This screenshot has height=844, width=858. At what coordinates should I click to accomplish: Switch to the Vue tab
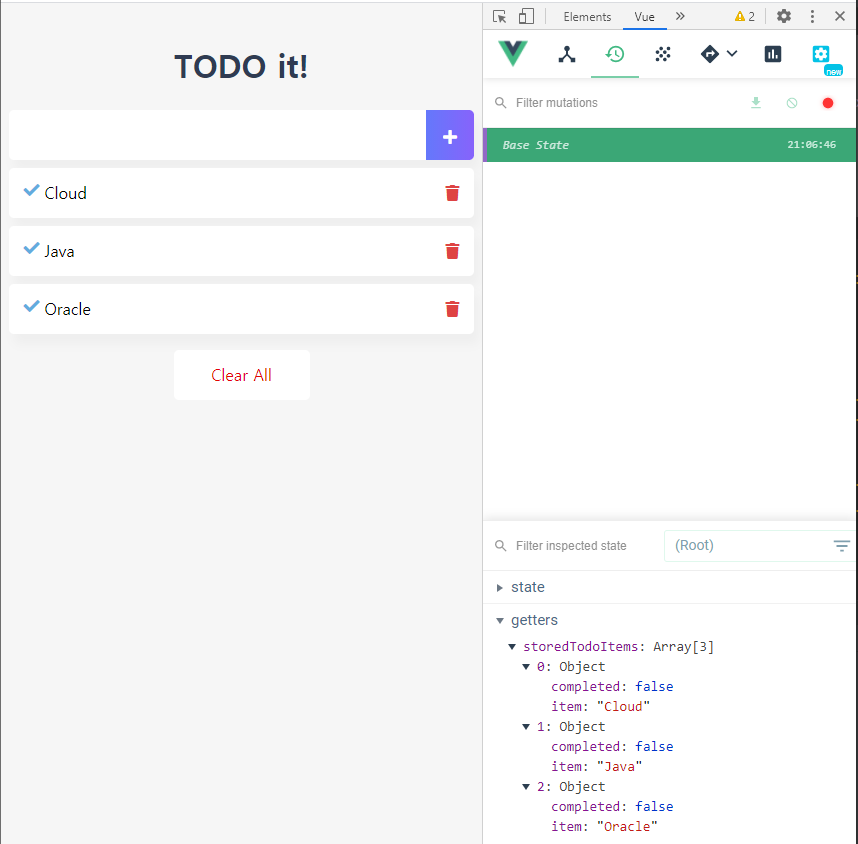coord(644,17)
